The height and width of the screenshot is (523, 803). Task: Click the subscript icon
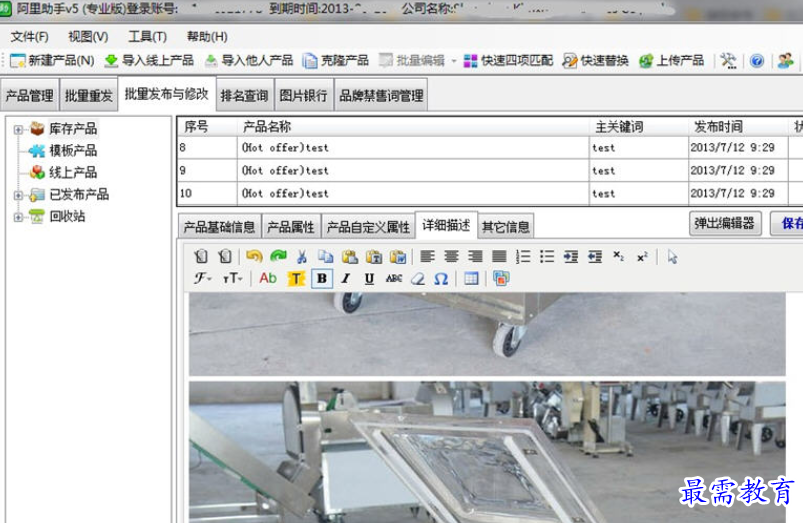(x=619, y=256)
